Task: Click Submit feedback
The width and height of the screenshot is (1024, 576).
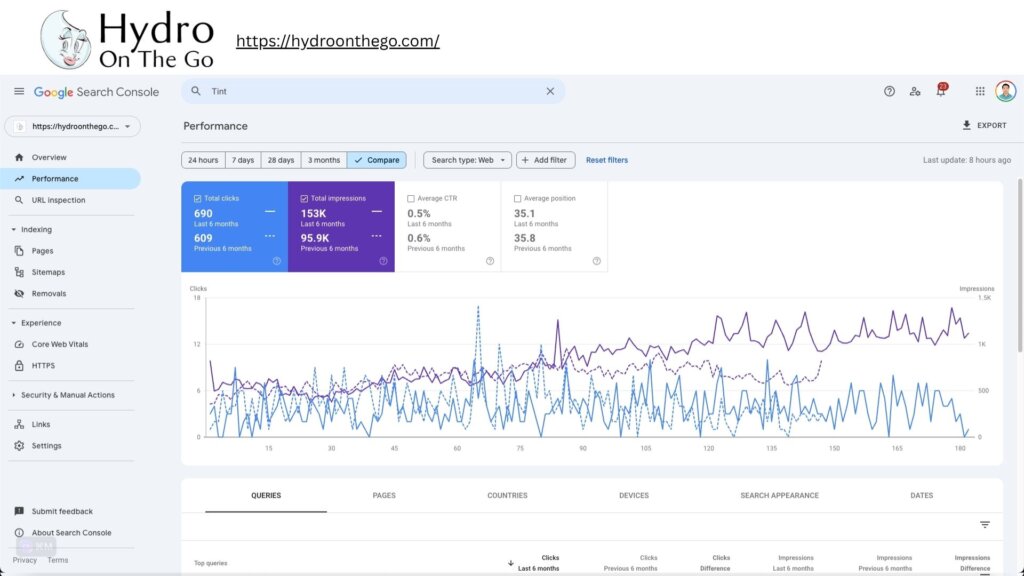Action: [61, 511]
